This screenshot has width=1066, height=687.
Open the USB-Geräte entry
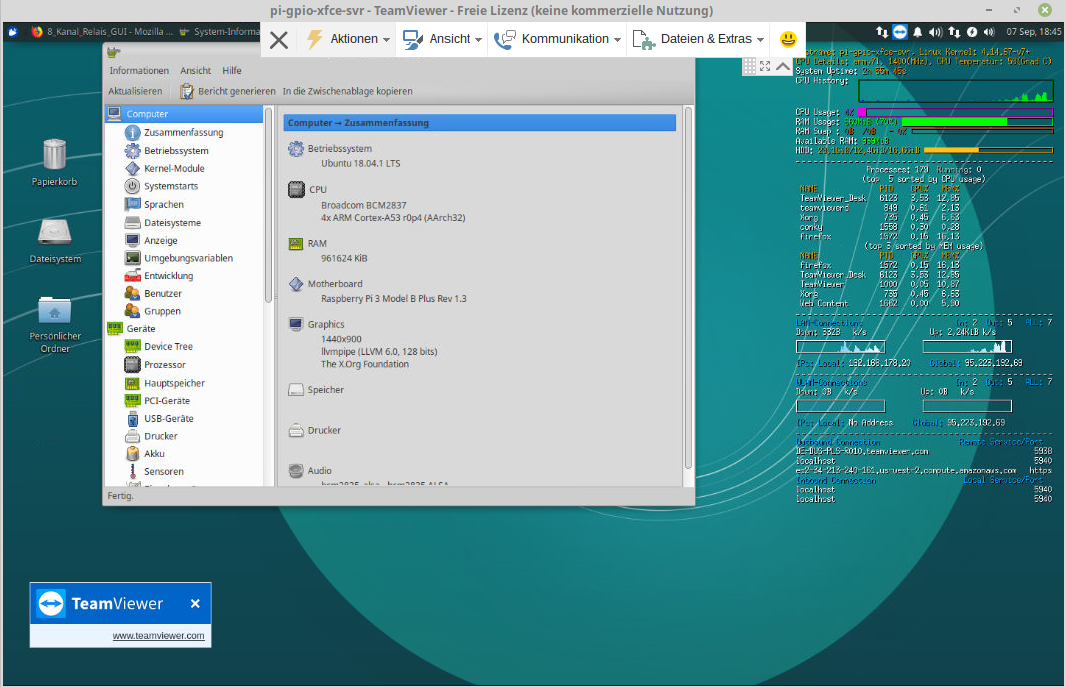(168, 419)
